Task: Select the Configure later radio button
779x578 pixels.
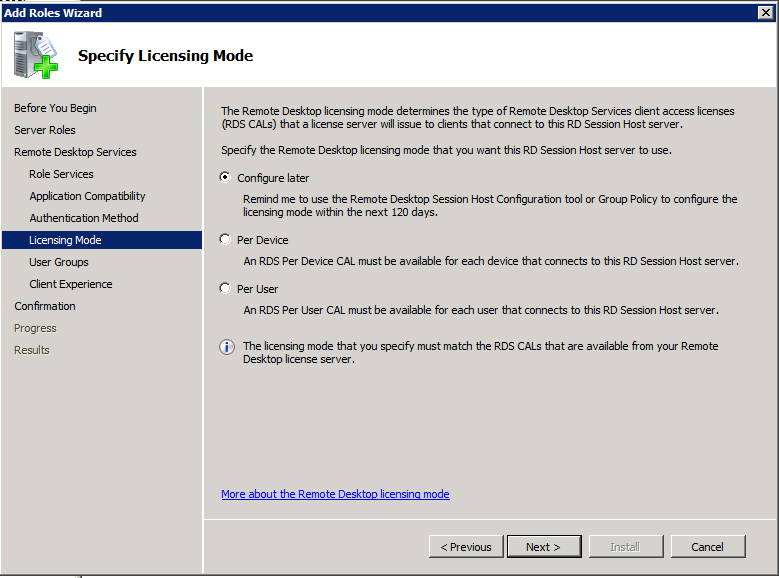Action: point(225,177)
